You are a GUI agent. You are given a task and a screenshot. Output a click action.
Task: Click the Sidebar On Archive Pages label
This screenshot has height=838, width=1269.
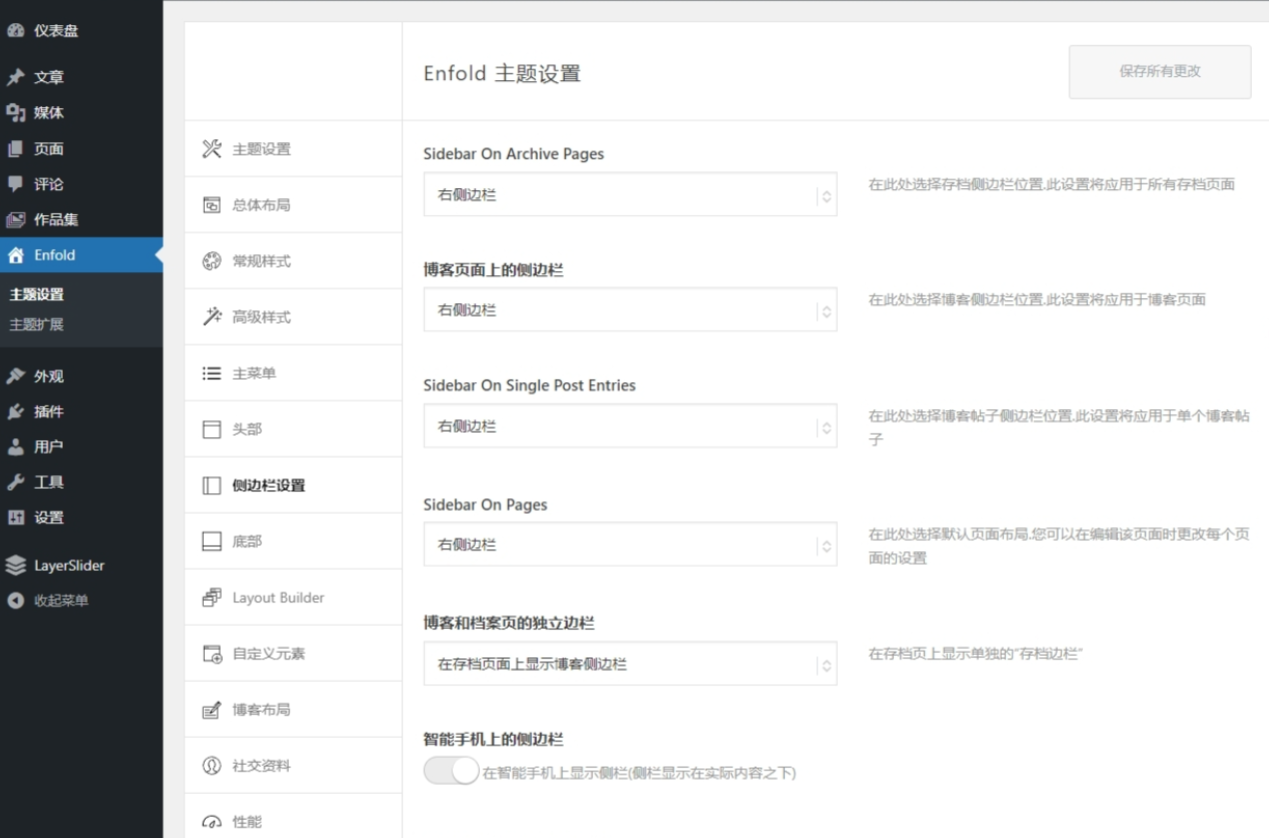pos(514,154)
